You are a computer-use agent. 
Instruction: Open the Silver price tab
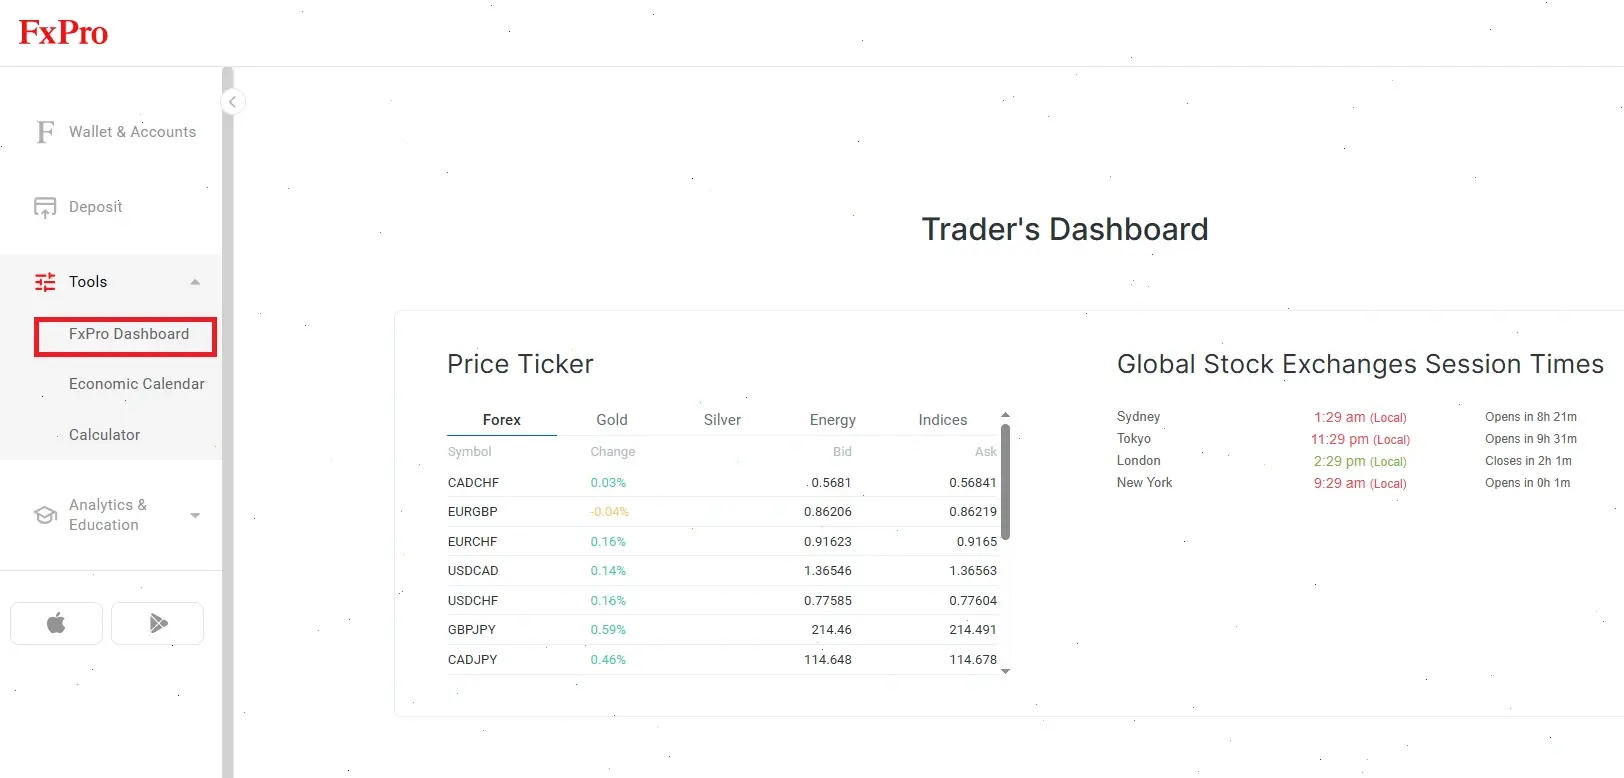coord(721,419)
